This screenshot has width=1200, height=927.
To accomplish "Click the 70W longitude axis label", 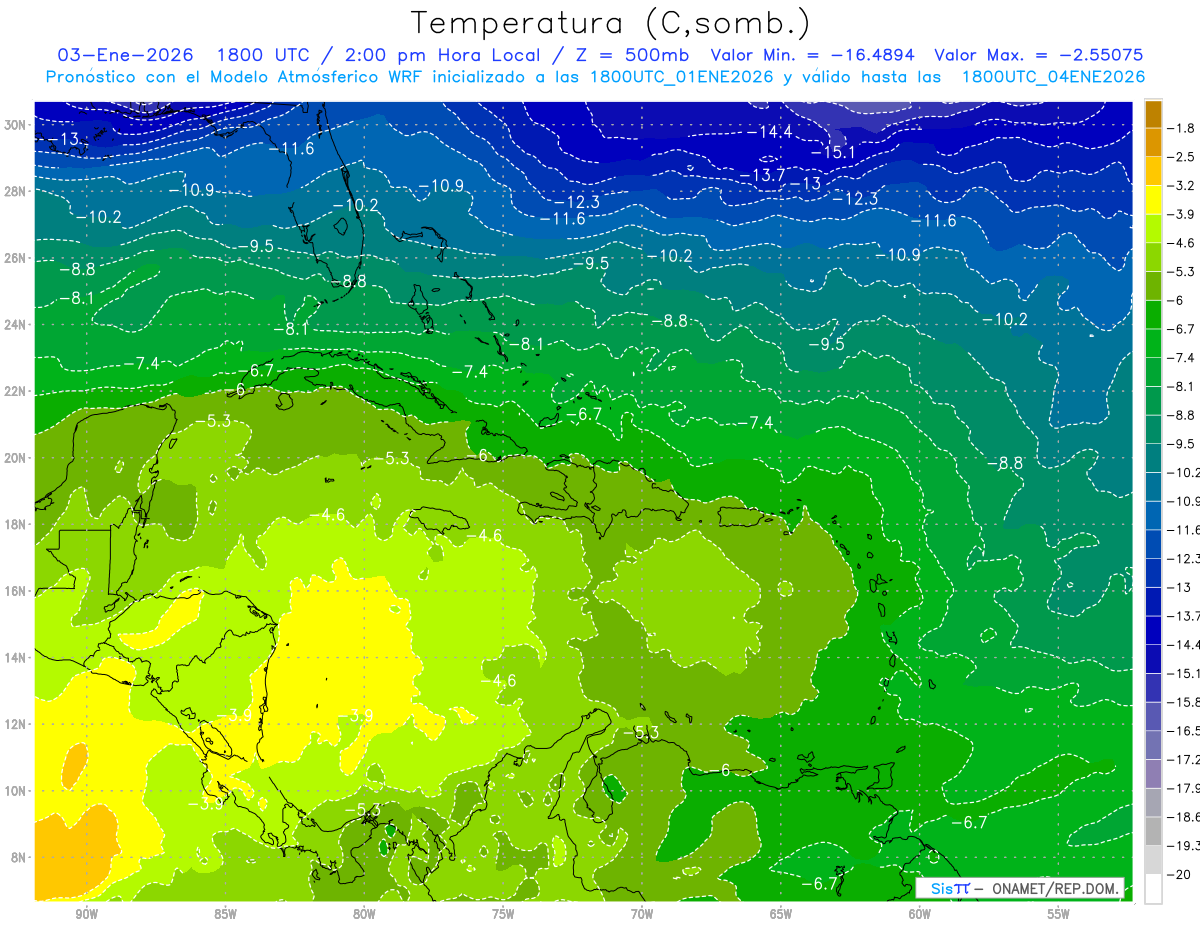I will pyautogui.click(x=642, y=914).
